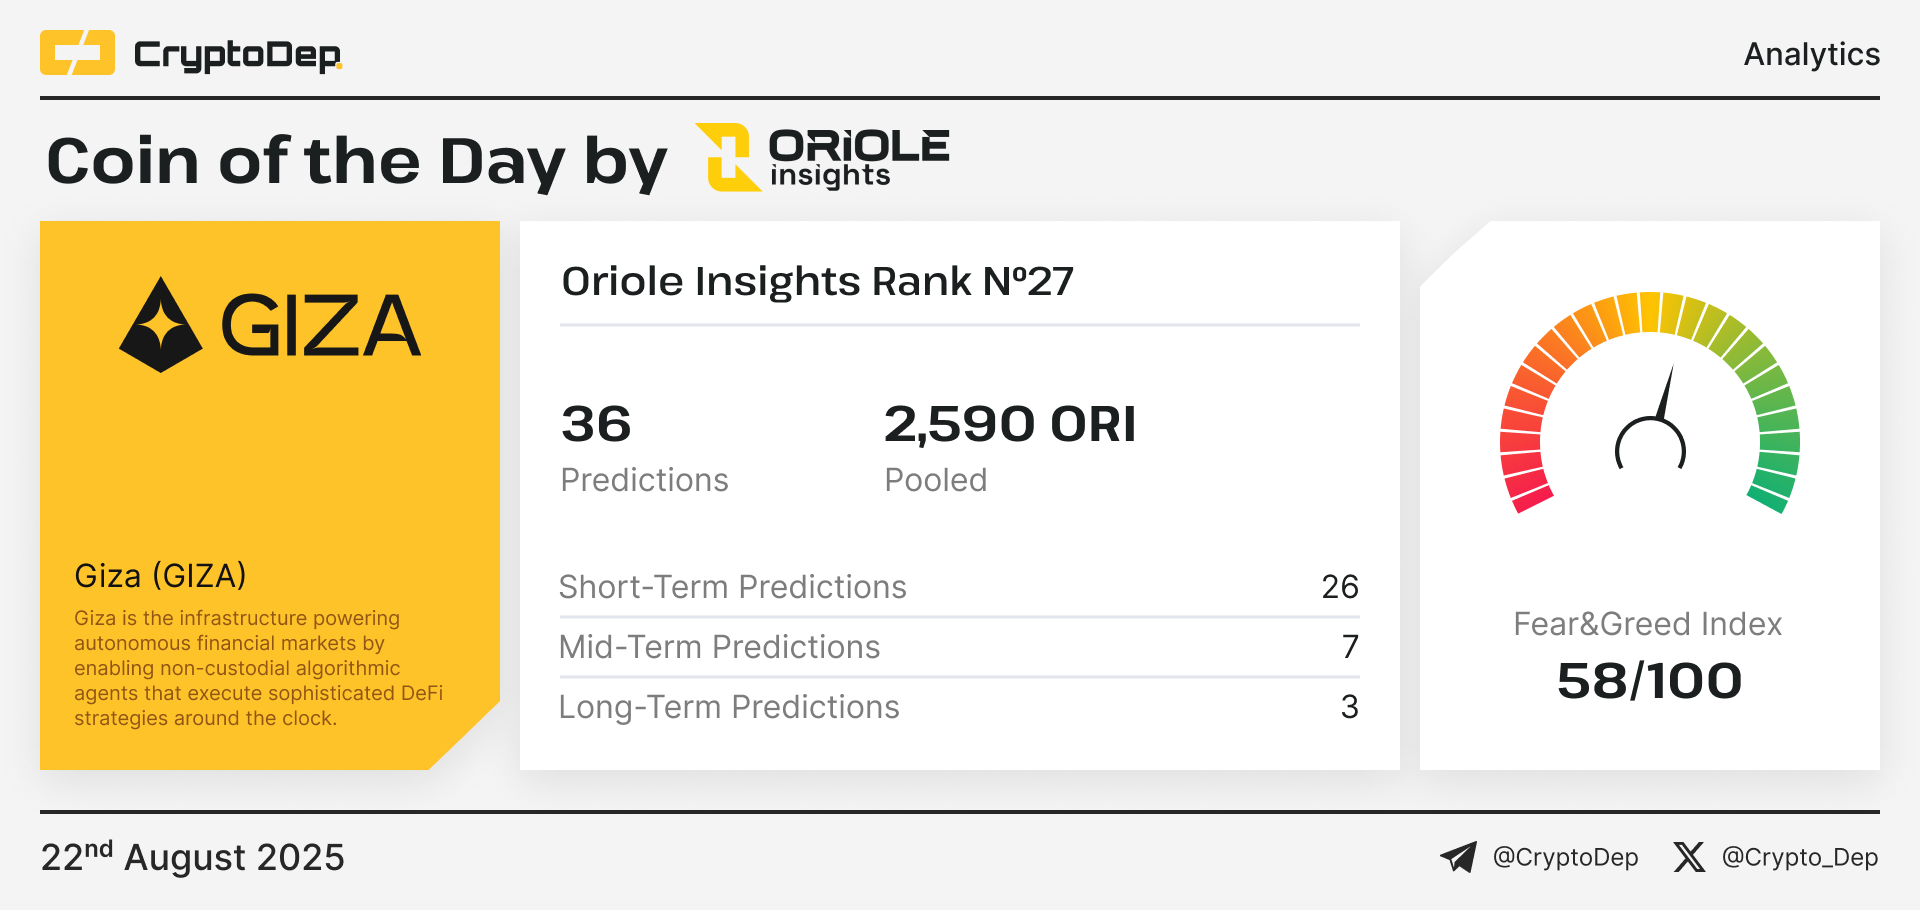Click the CryptoDep brand name text
The image size is (1920, 910).
point(238,55)
